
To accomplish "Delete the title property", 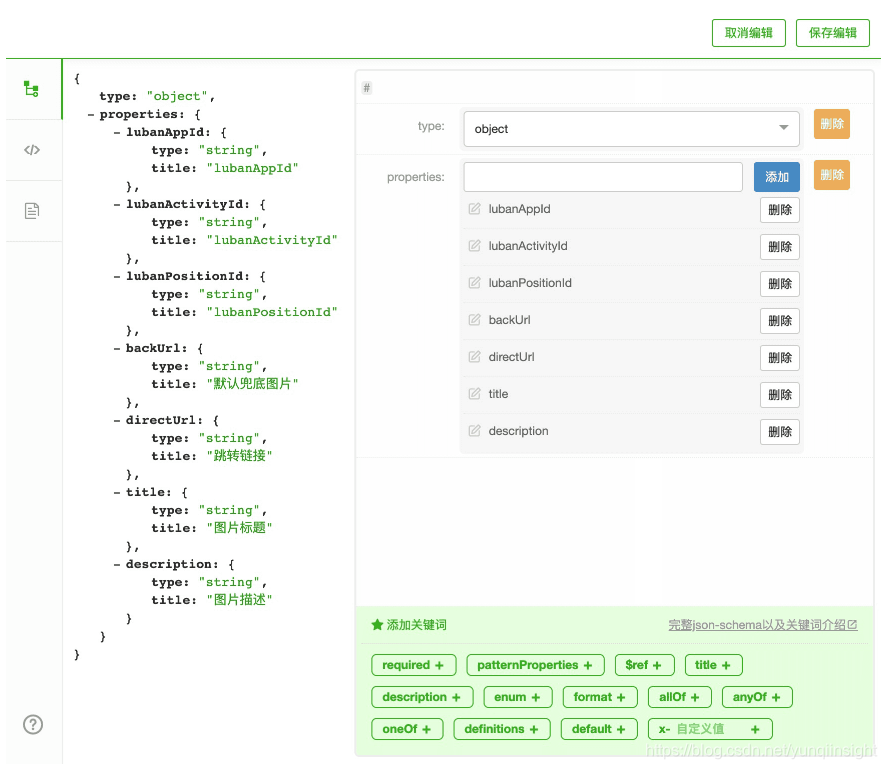I will click(780, 394).
